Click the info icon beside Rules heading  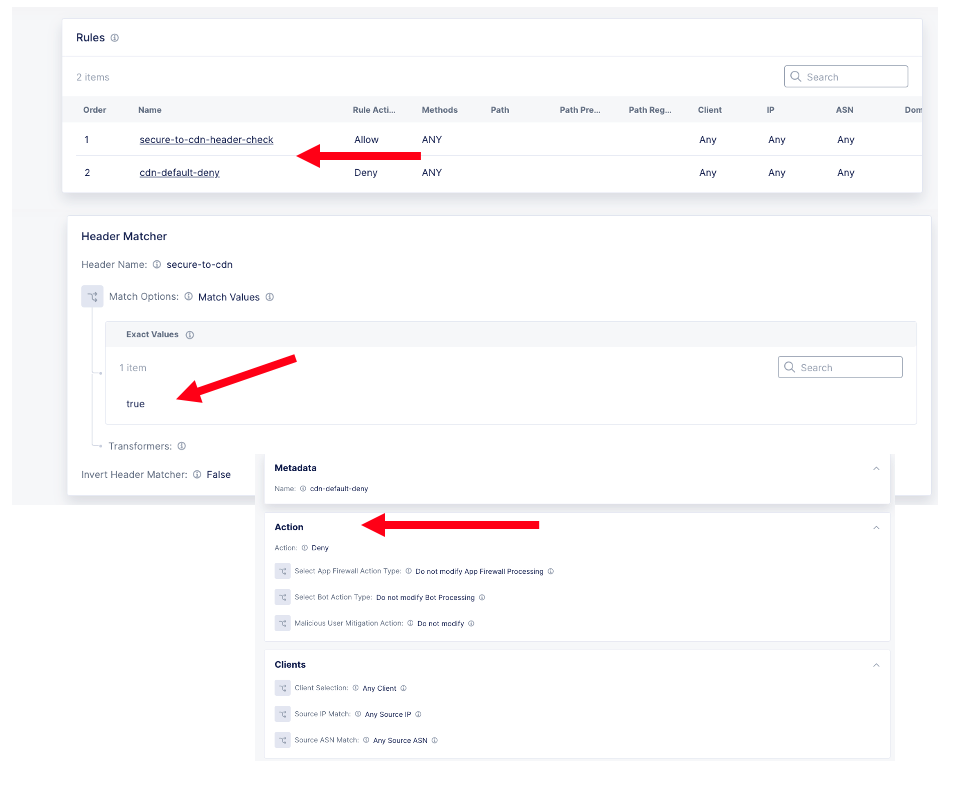114,38
